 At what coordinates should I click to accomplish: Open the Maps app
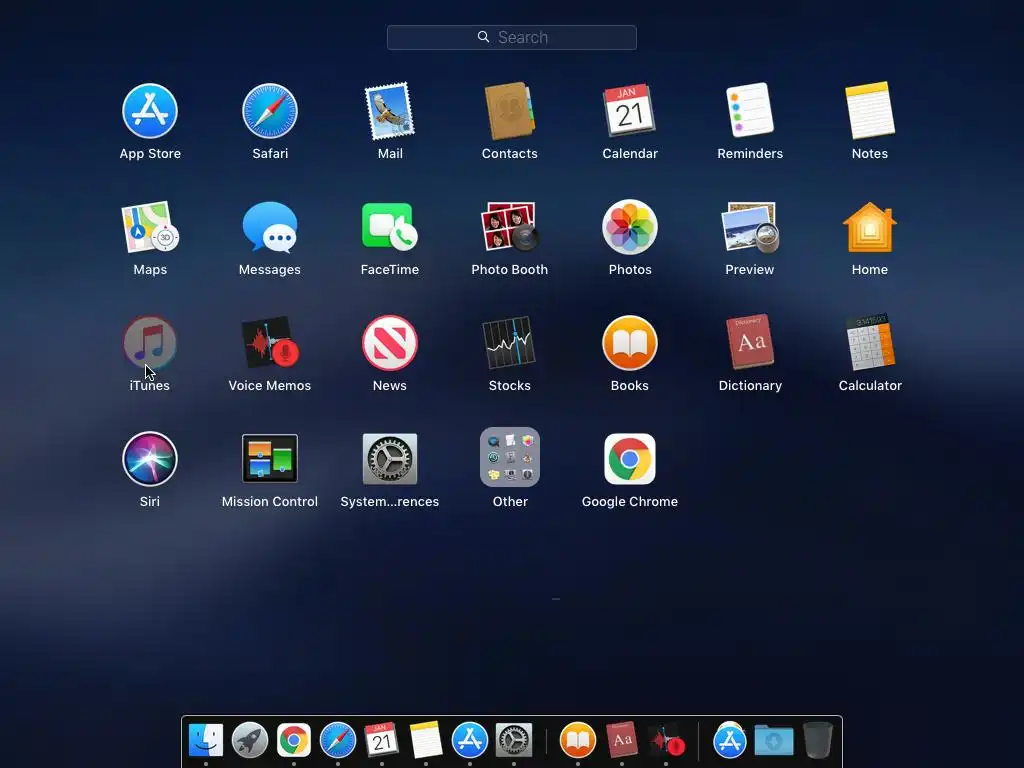point(150,227)
